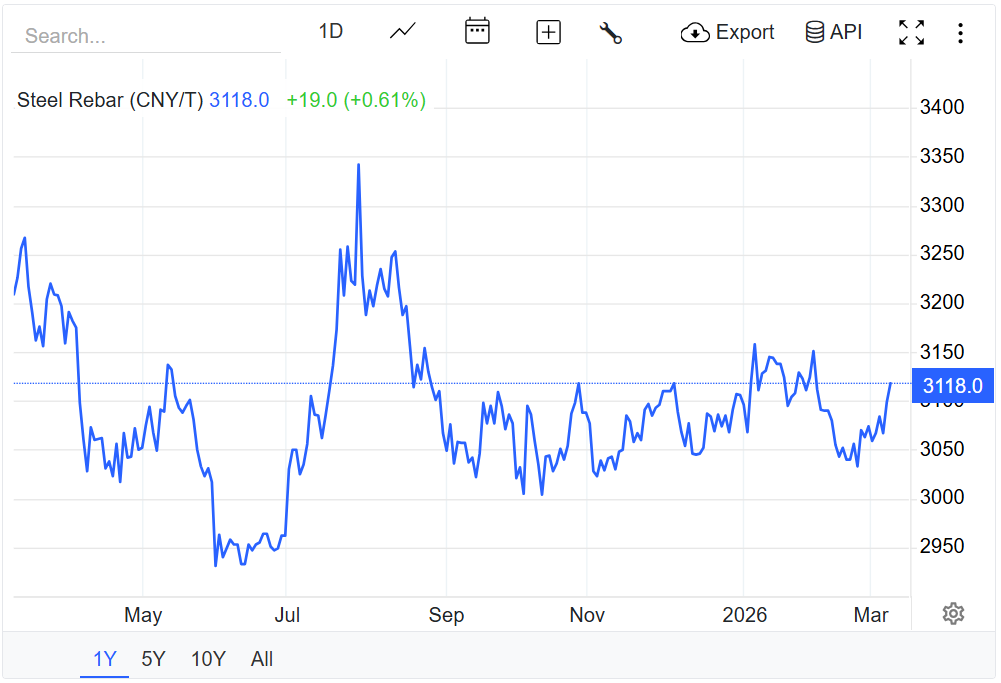Open the three-dot more options menu

(960, 33)
